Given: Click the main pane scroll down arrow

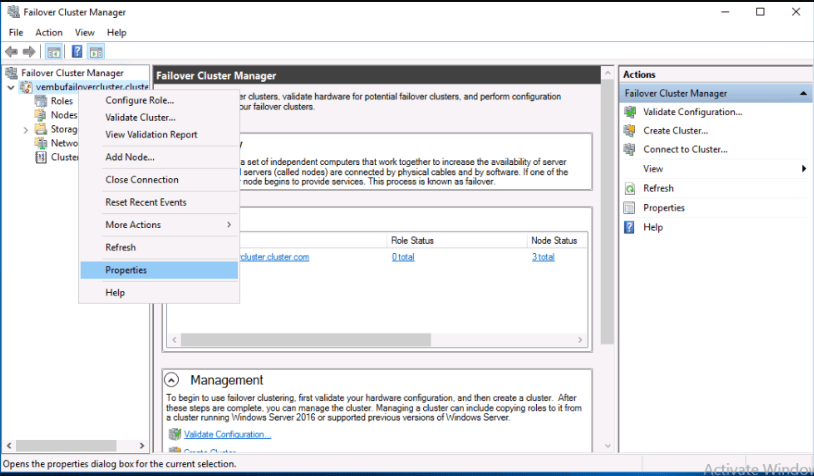Looking at the screenshot, I should point(607,446).
